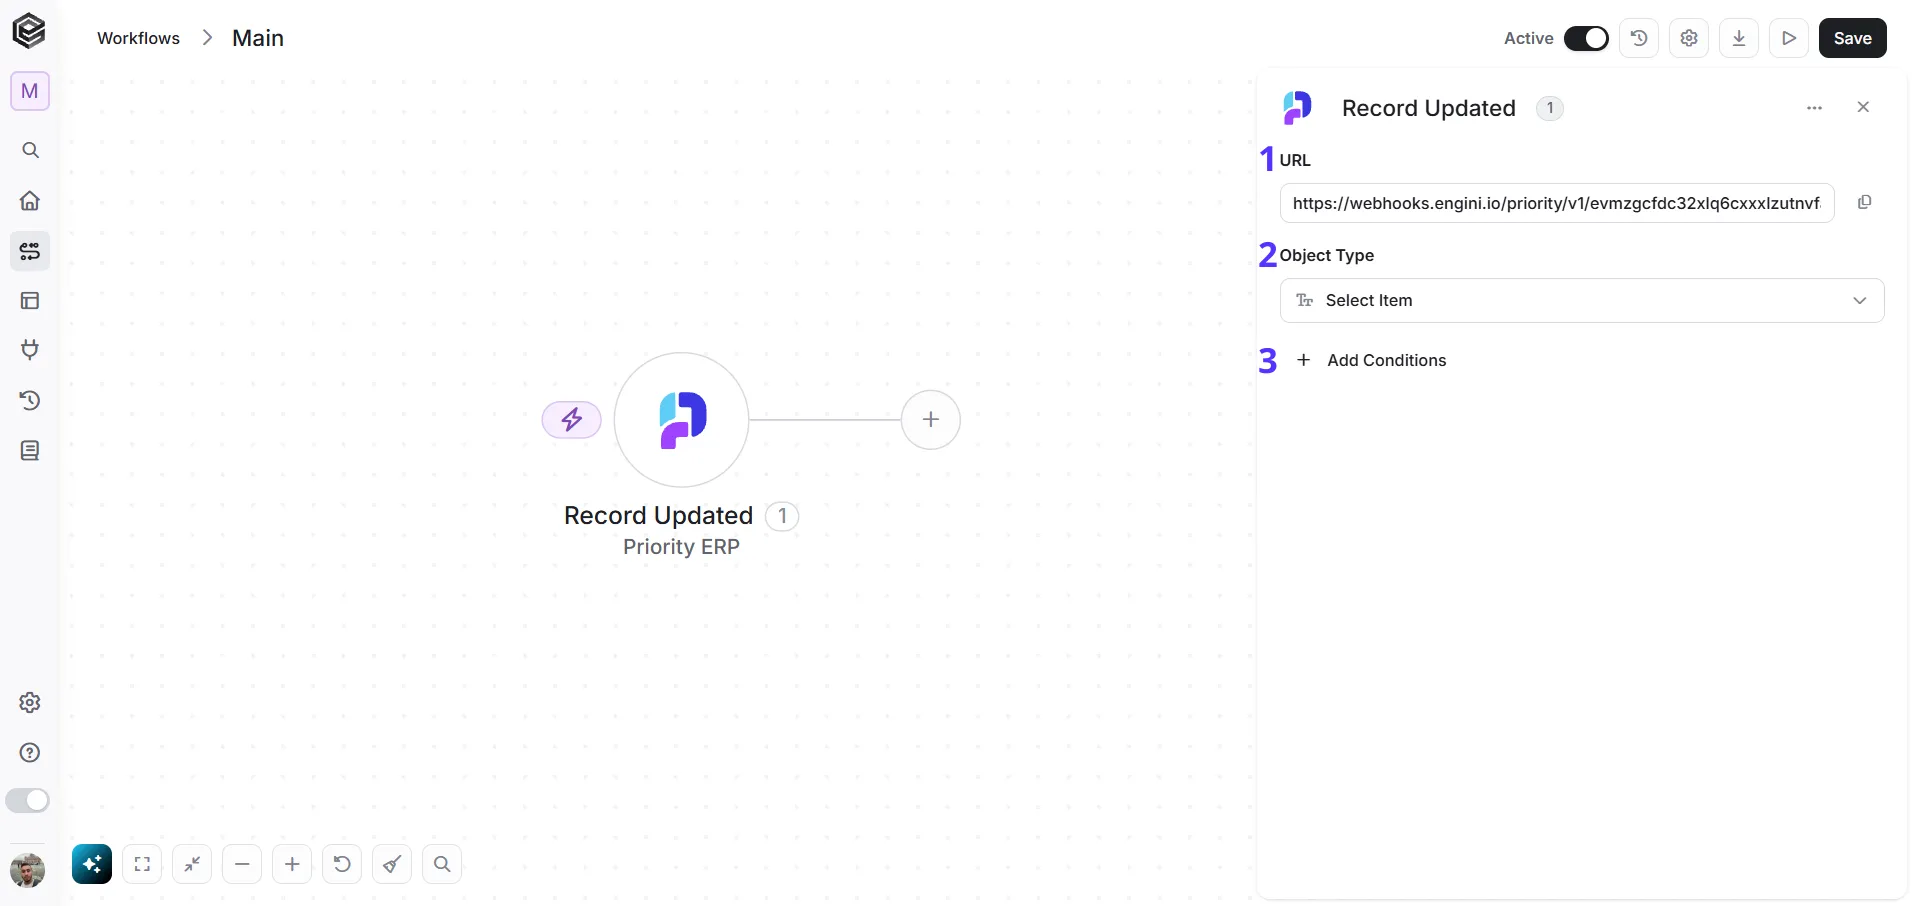Open workflow version history in header
The width and height of the screenshot is (1913, 906).
point(1639,38)
